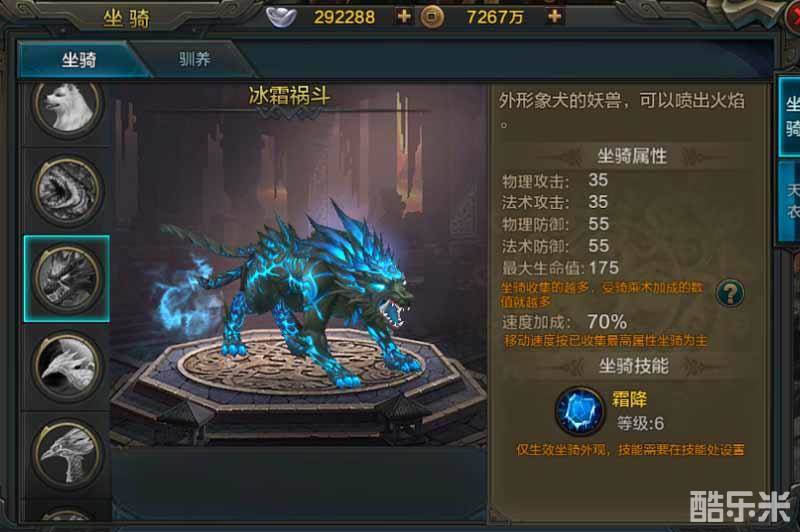Close the mount window with red X

[x=793, y=15]
